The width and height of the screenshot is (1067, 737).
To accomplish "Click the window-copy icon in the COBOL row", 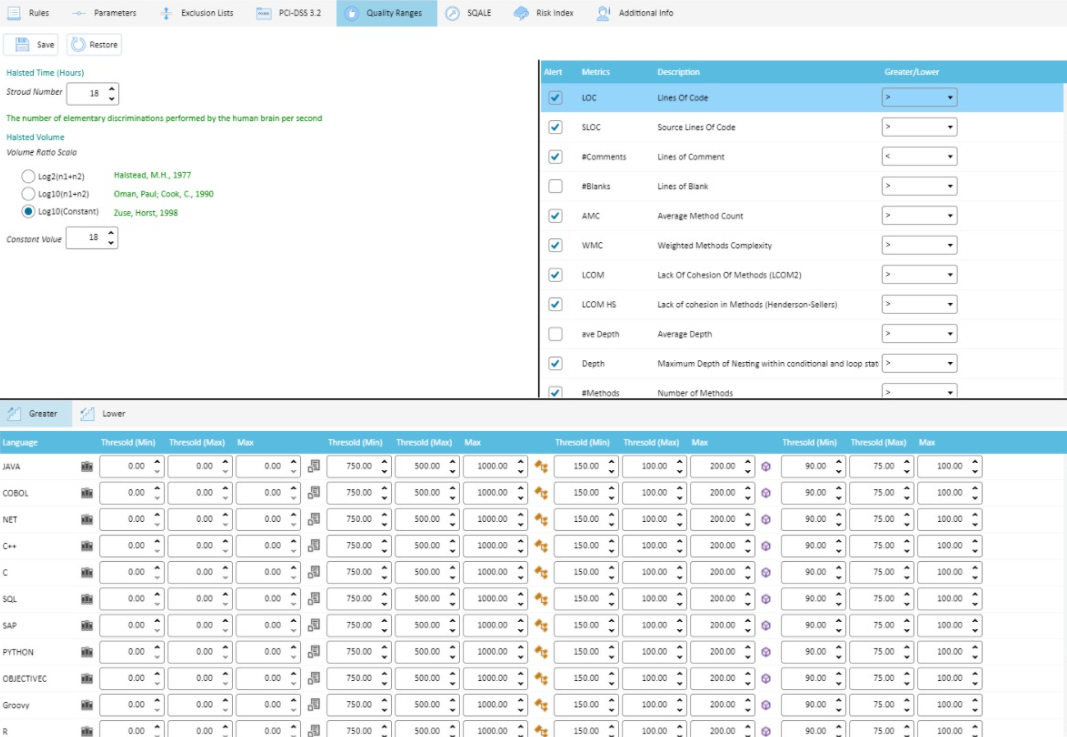I will pos(312,492).
